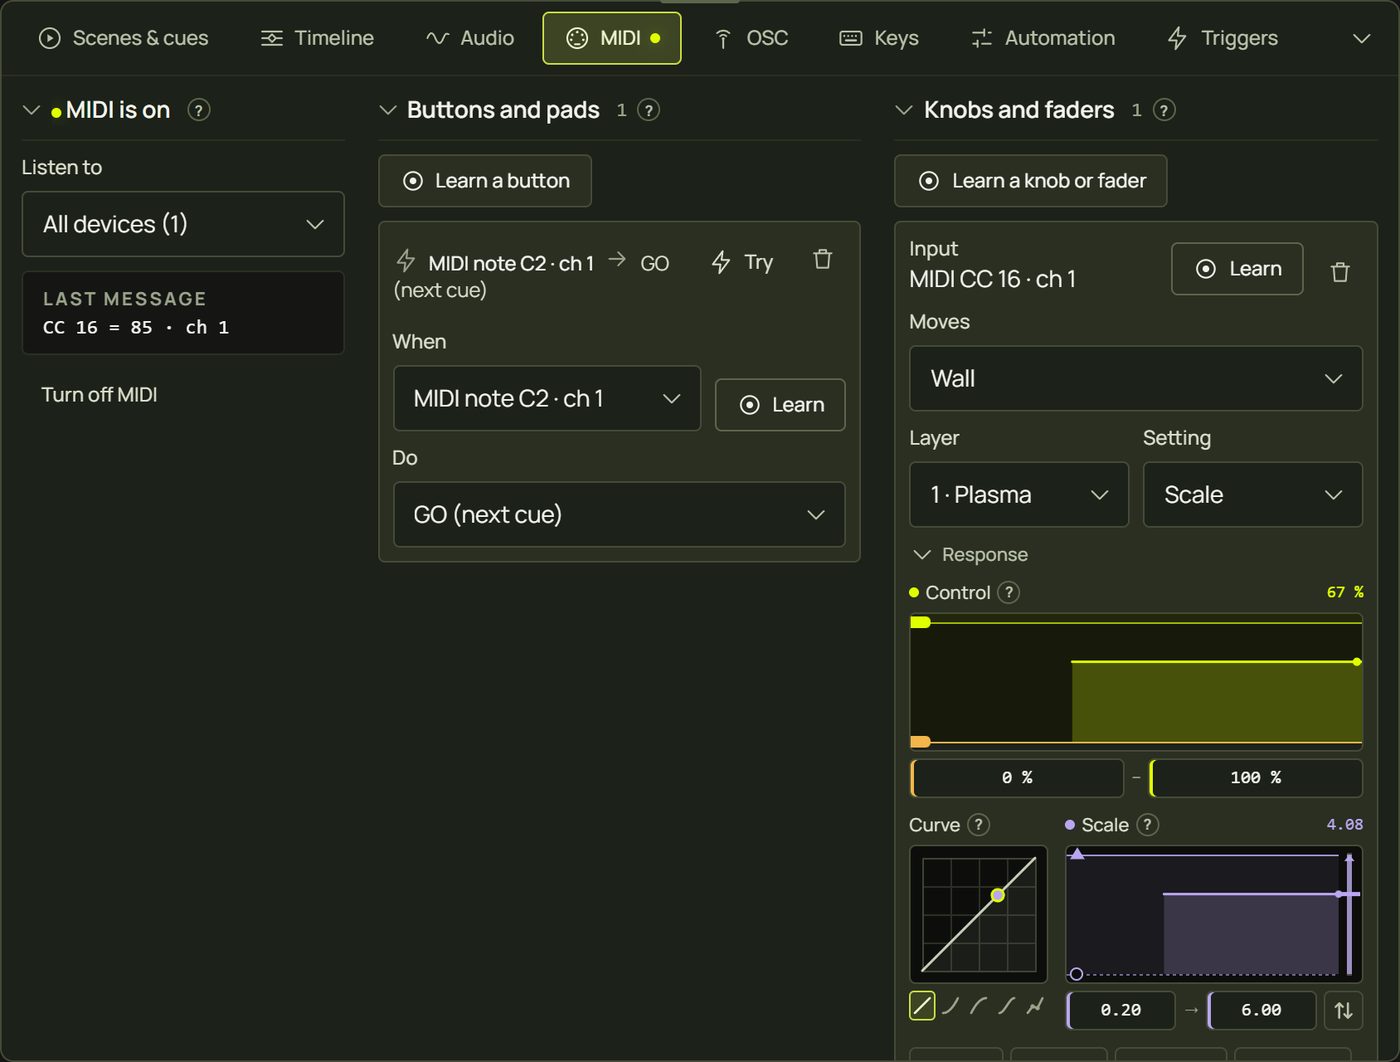1400x1062 pixels.
Task: Open help for MIDI is on
Action: coord(199,110)
